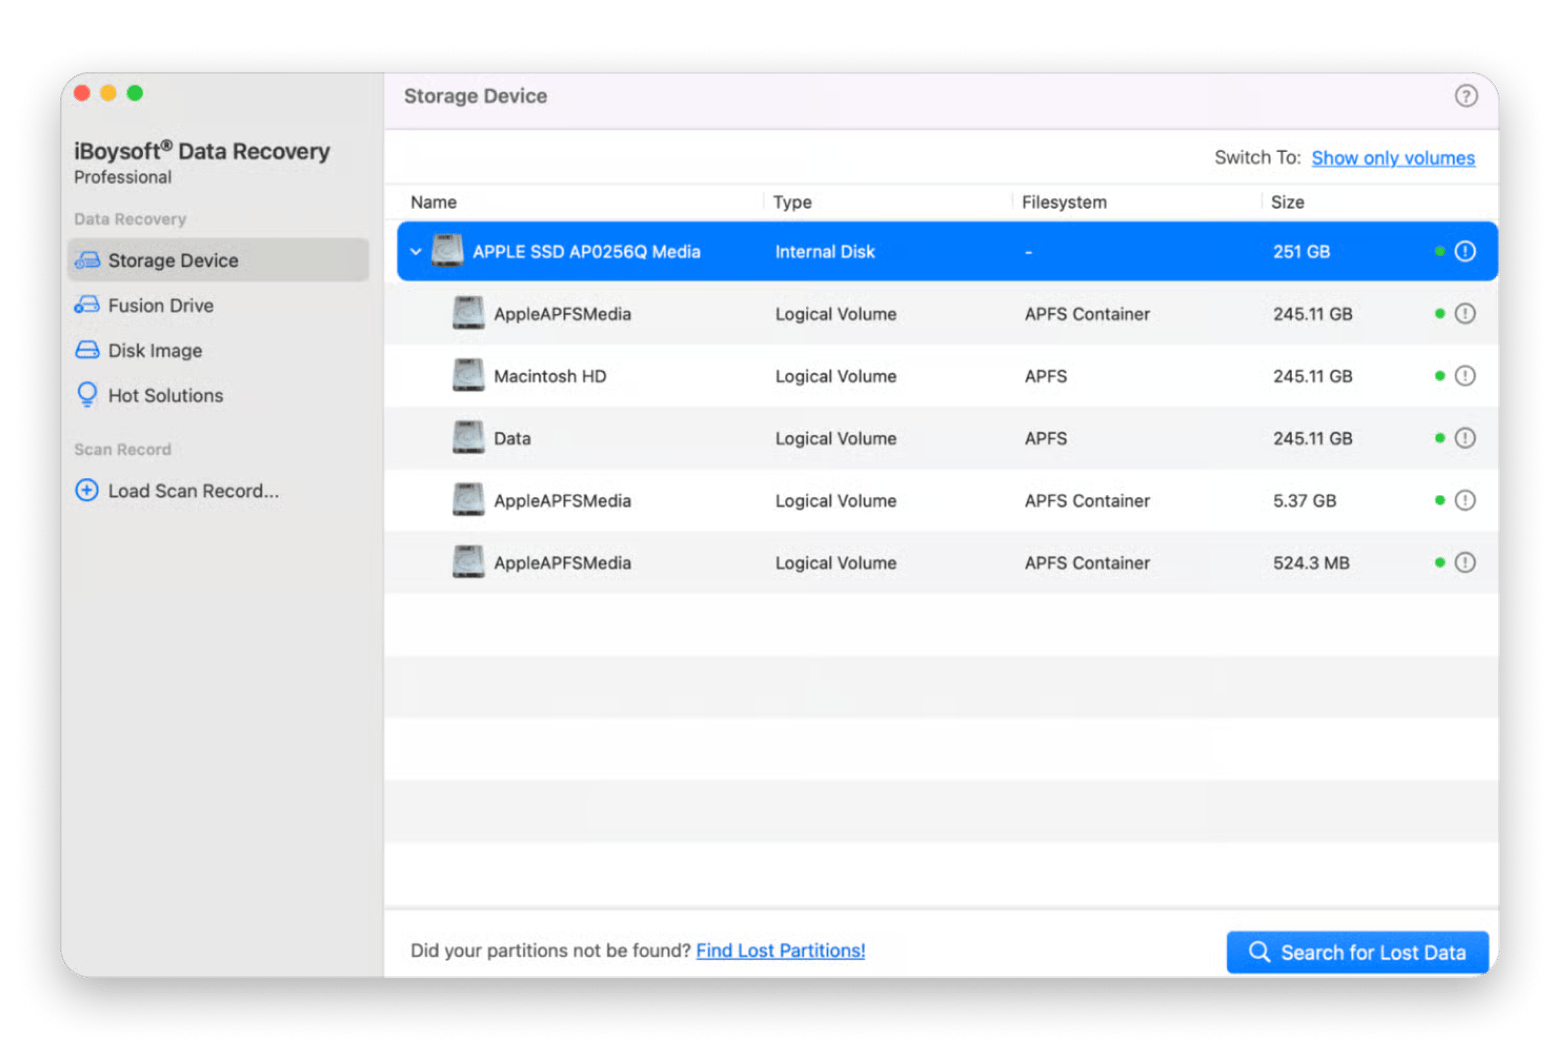The height and width of the screenshot is (1058, 1560).
Task: Click the green zoom window button
Action: [x=135, y=93]
